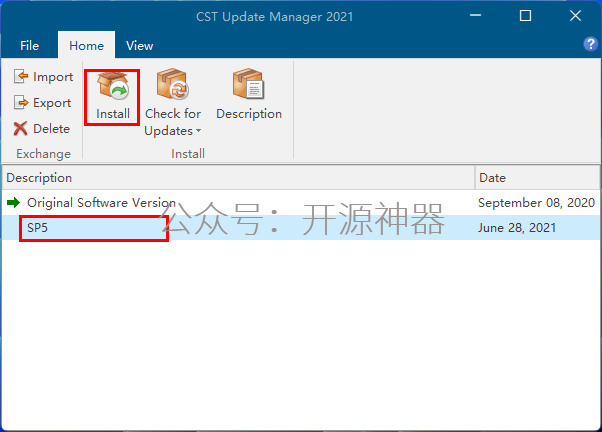Minimize the CST Update Manager window
Image resolution: width=602 pixels, height=432 pixels.
(x=475, y=16)
